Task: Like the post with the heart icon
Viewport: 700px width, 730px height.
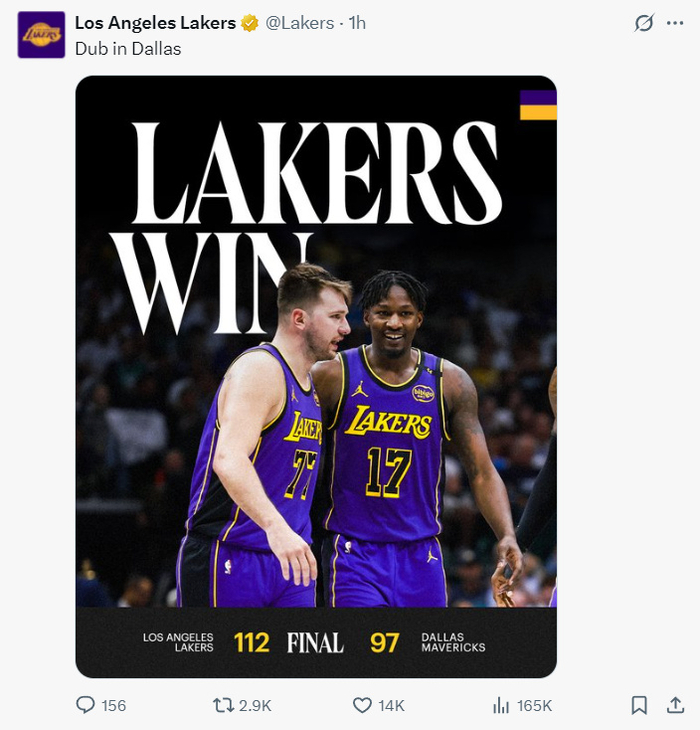Action: coord(362,705)
